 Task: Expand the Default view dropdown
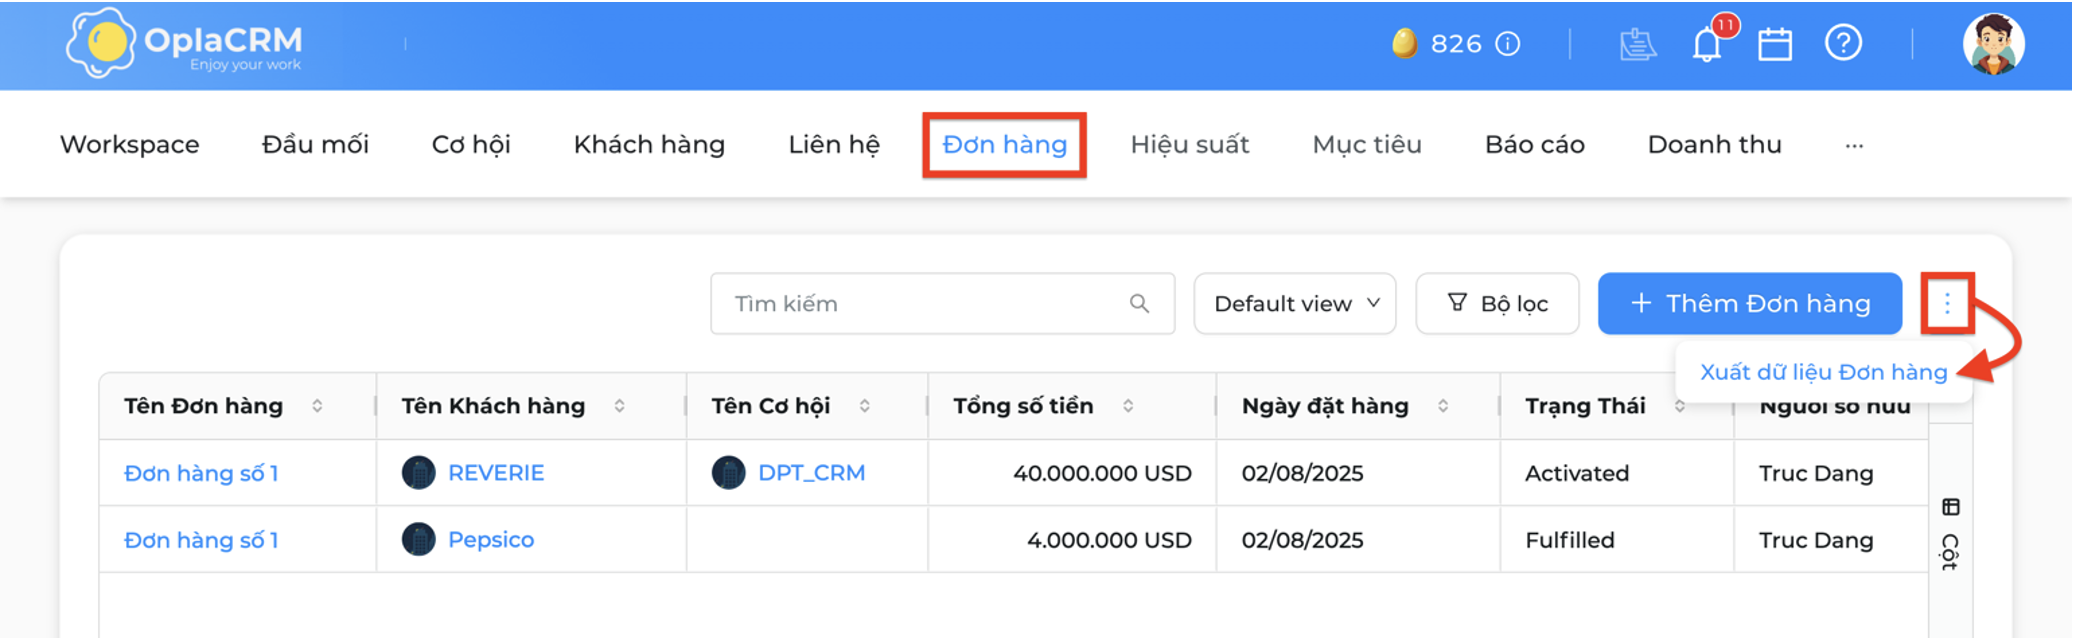(1294, 303)
